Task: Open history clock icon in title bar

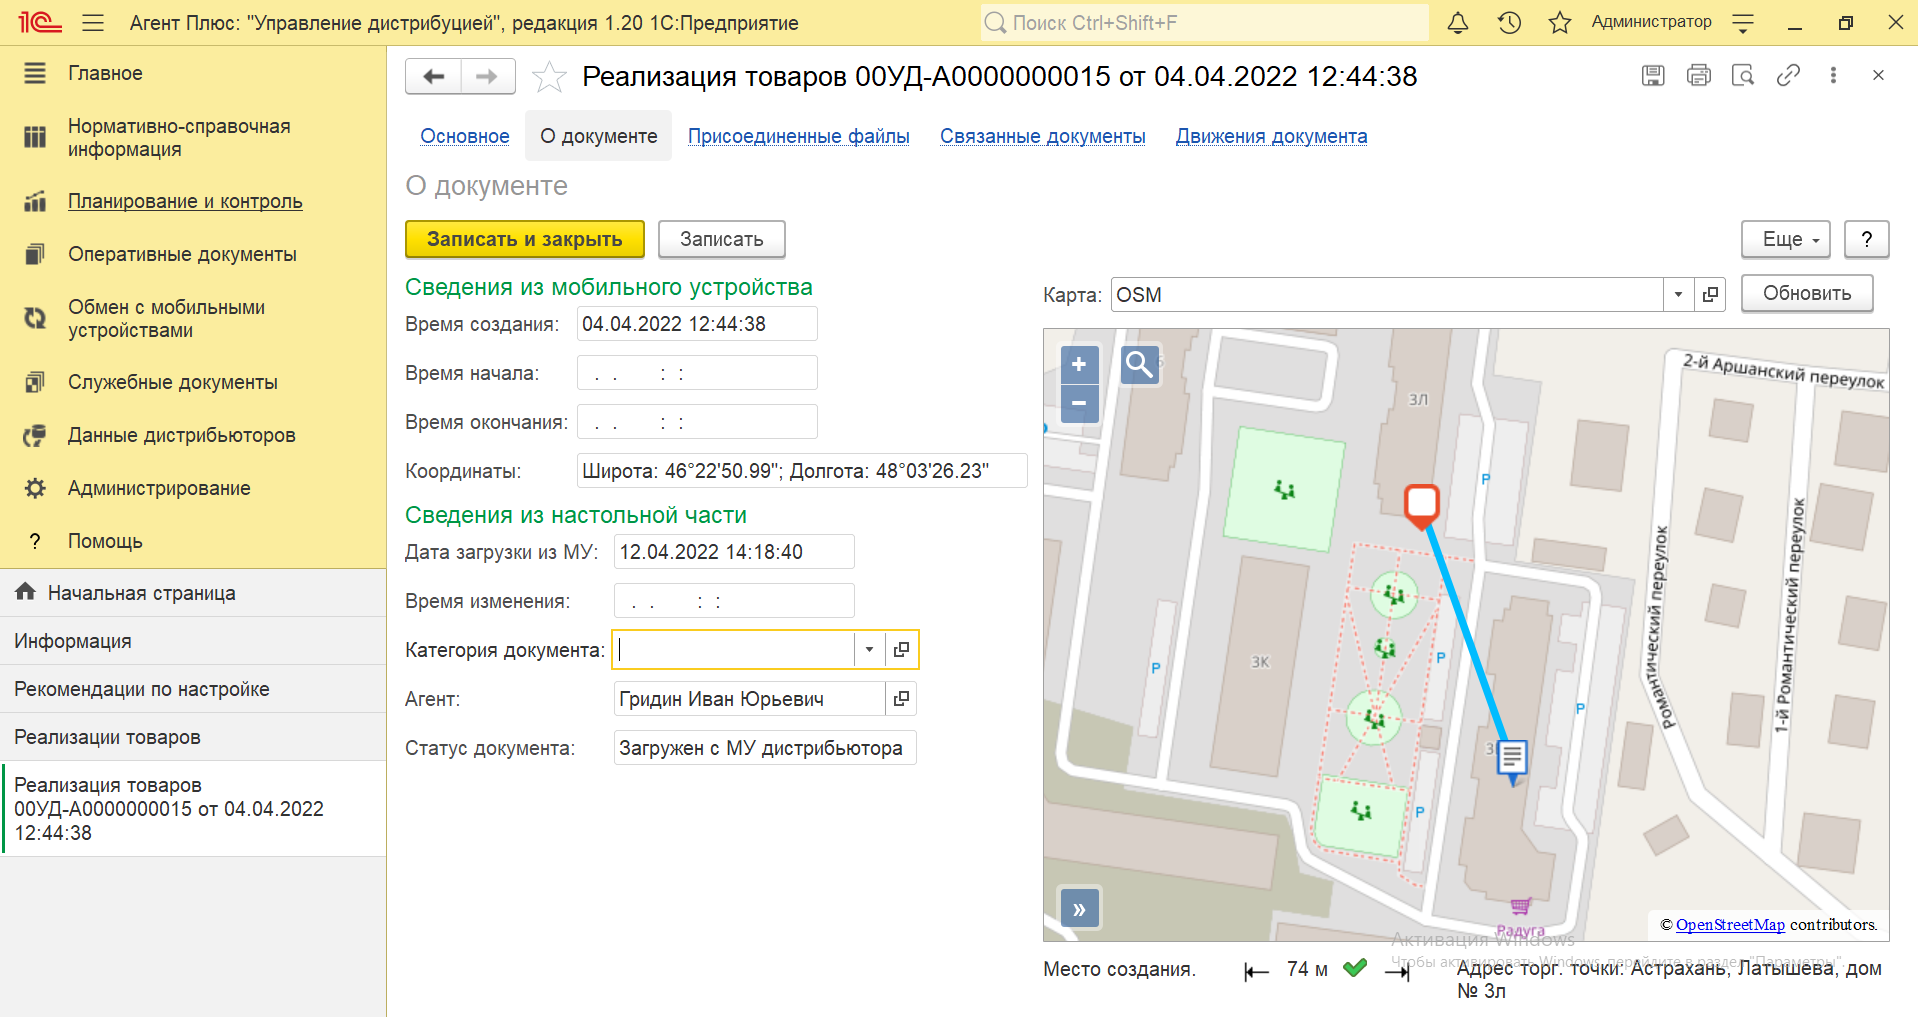Action: pos(1509,23)
